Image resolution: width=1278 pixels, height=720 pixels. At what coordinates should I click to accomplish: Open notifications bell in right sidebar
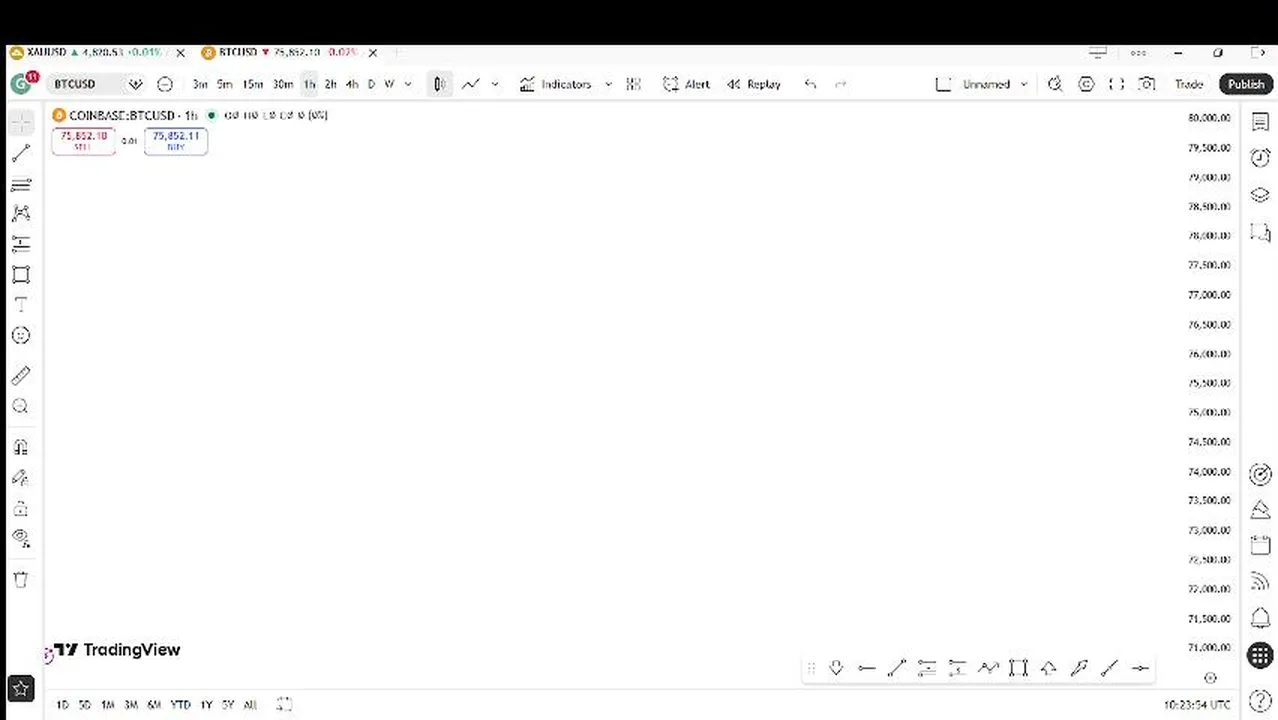pyautogui.click(x=1260, y=619)
